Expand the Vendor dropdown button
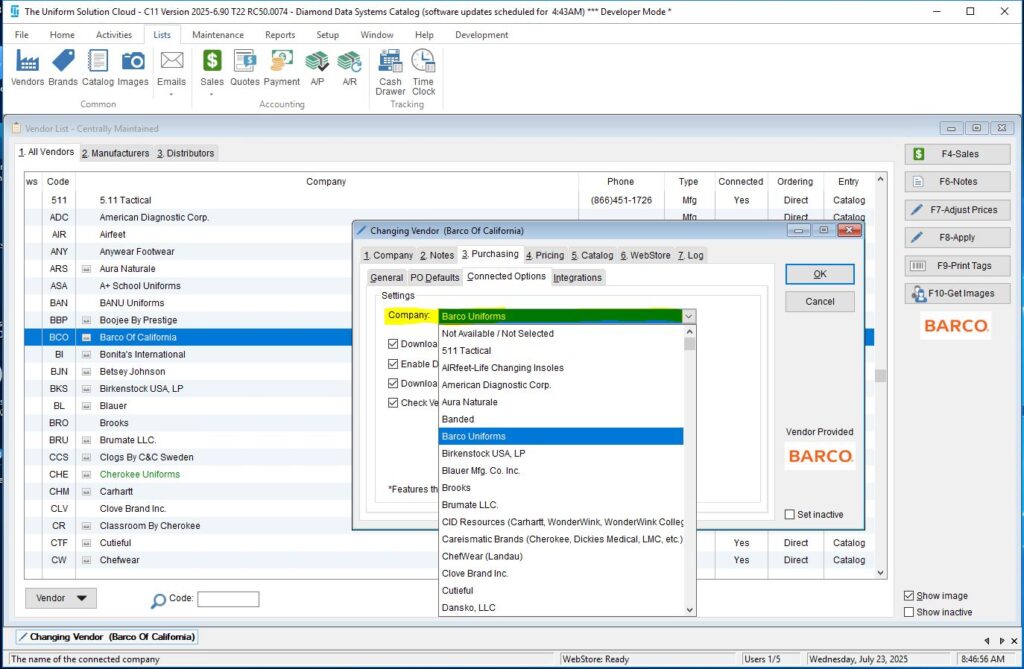This screenshot has width=1024, height=669. coord(60,598)
